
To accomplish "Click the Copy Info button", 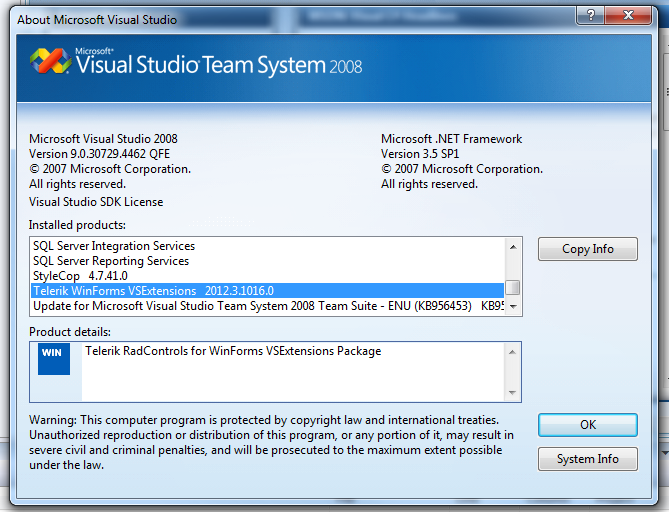I will [588, 249].
